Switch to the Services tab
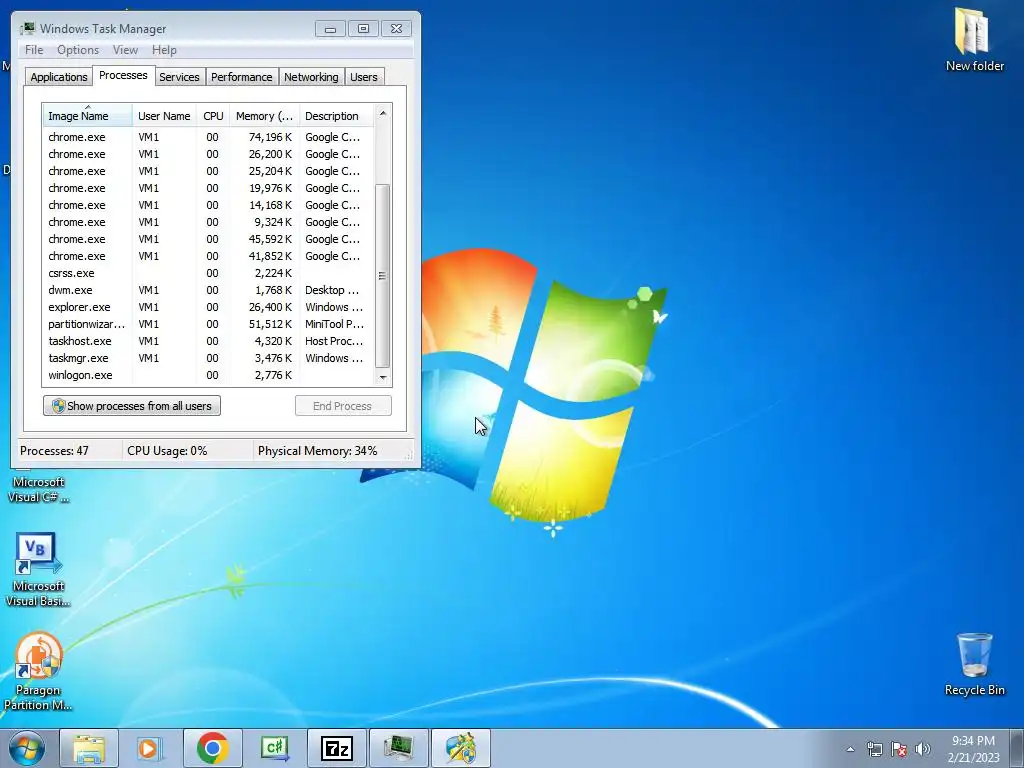This screenshot has height=768, width=1024. 179,76
